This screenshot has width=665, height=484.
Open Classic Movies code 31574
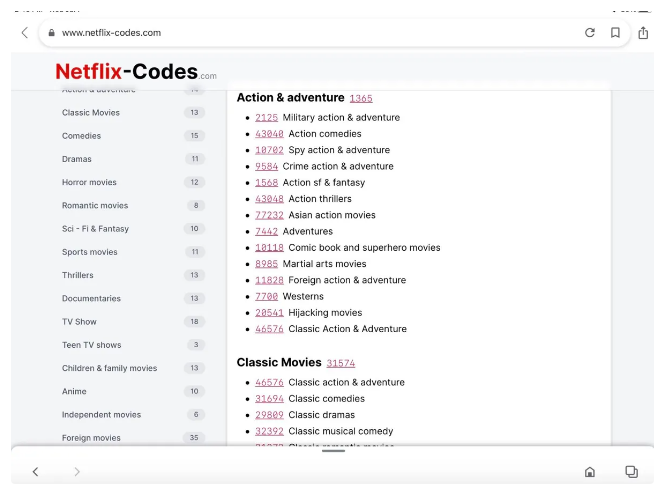coord(341,363)
